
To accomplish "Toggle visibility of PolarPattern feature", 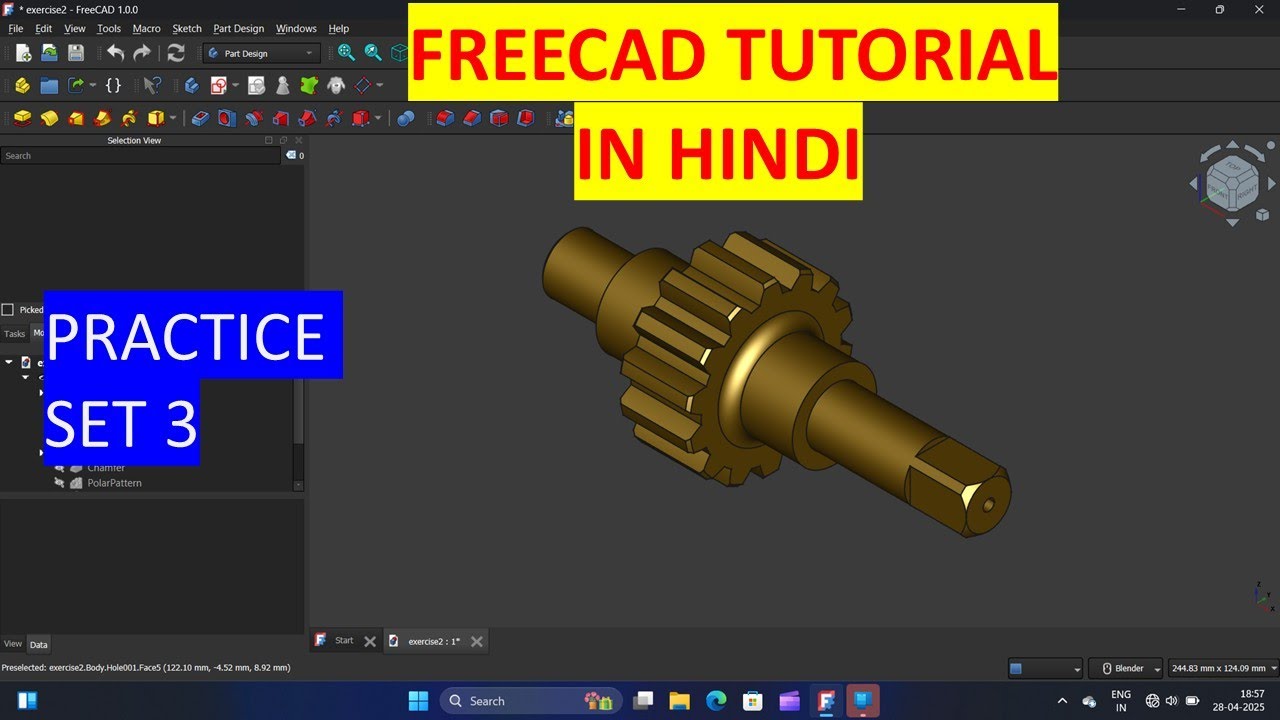I will point(60,483).
